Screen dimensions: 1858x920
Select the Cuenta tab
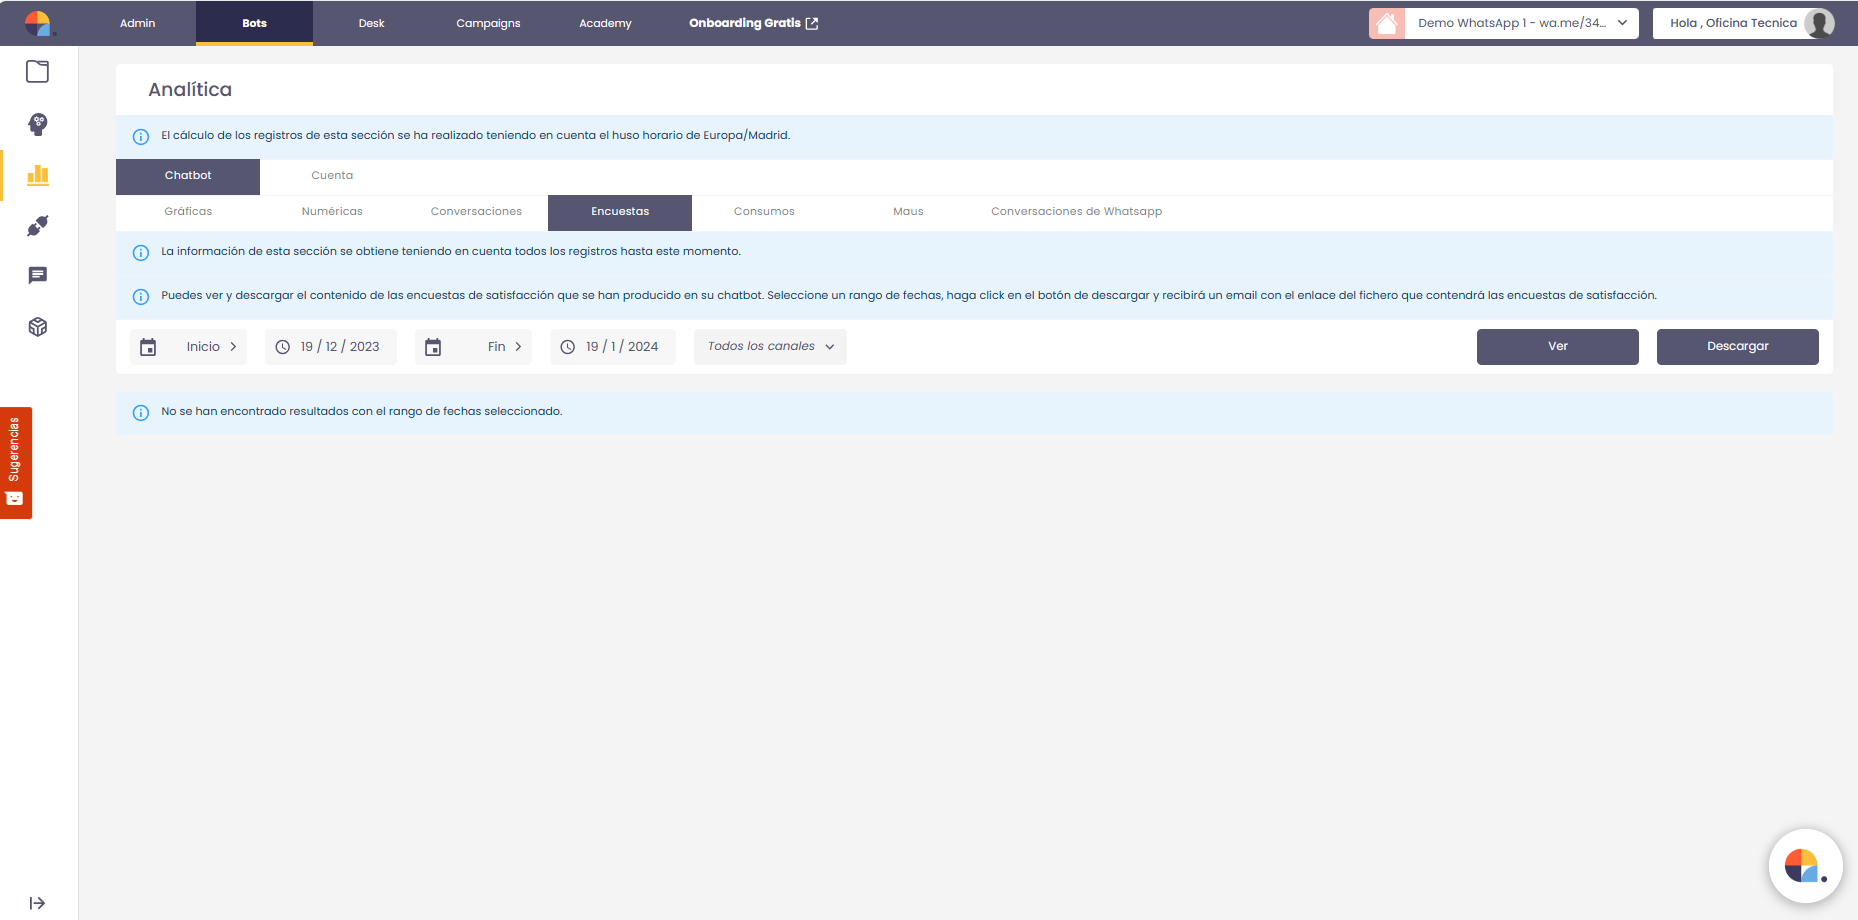click(332, 176)
